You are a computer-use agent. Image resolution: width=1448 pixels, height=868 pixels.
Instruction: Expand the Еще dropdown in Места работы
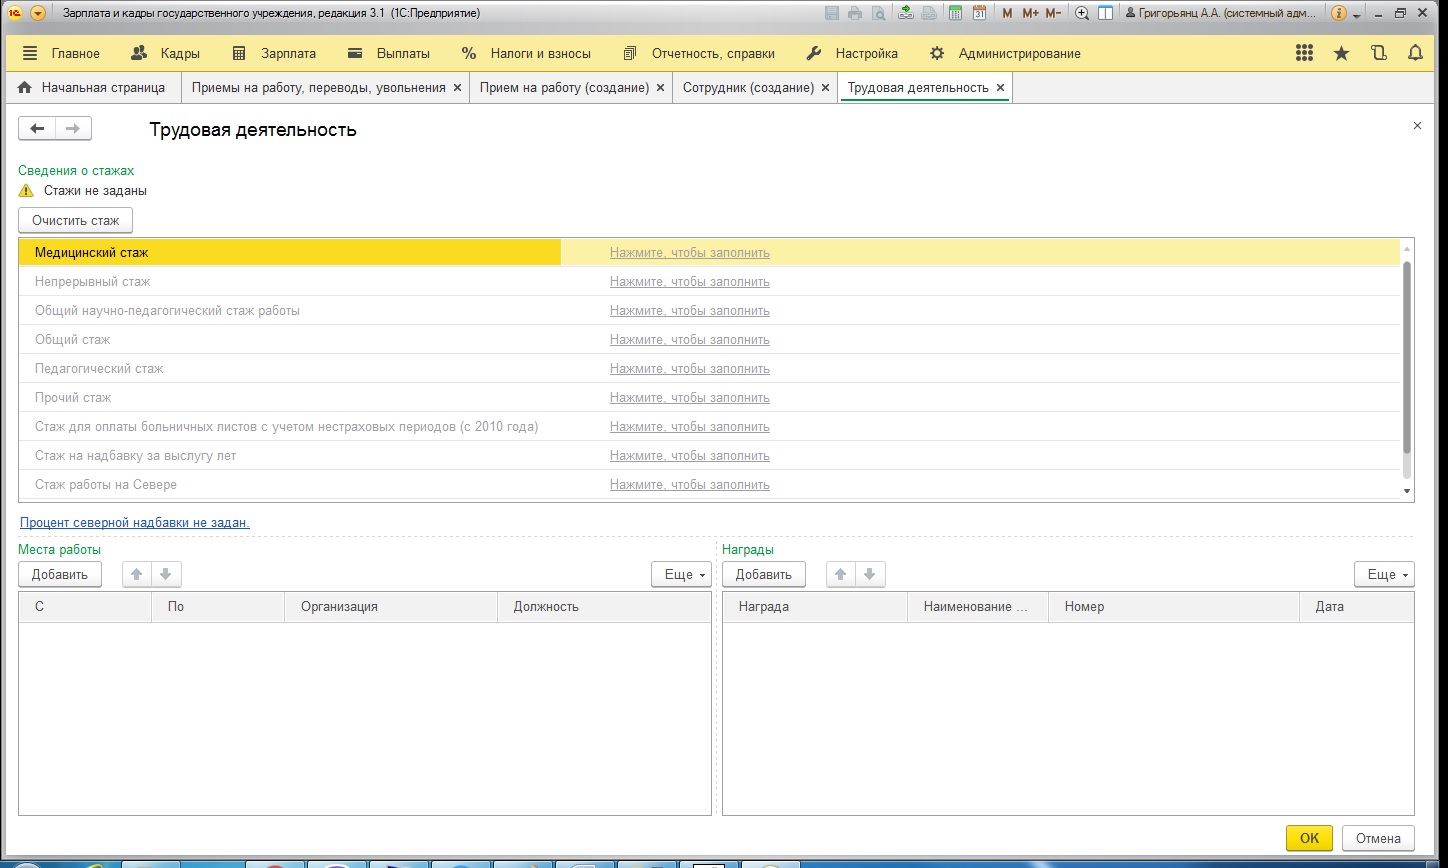tap(681, 574)
